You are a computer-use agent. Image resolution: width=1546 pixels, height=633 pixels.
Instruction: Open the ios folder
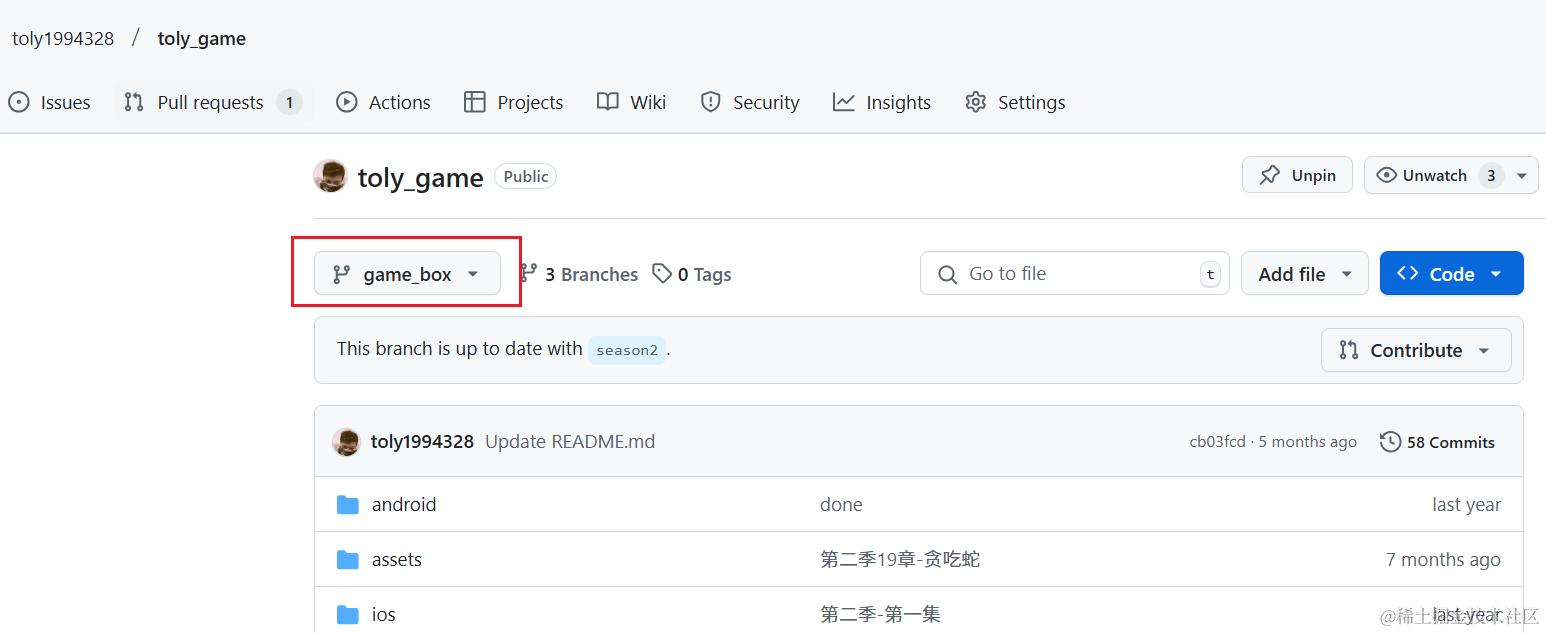(384, 615)
